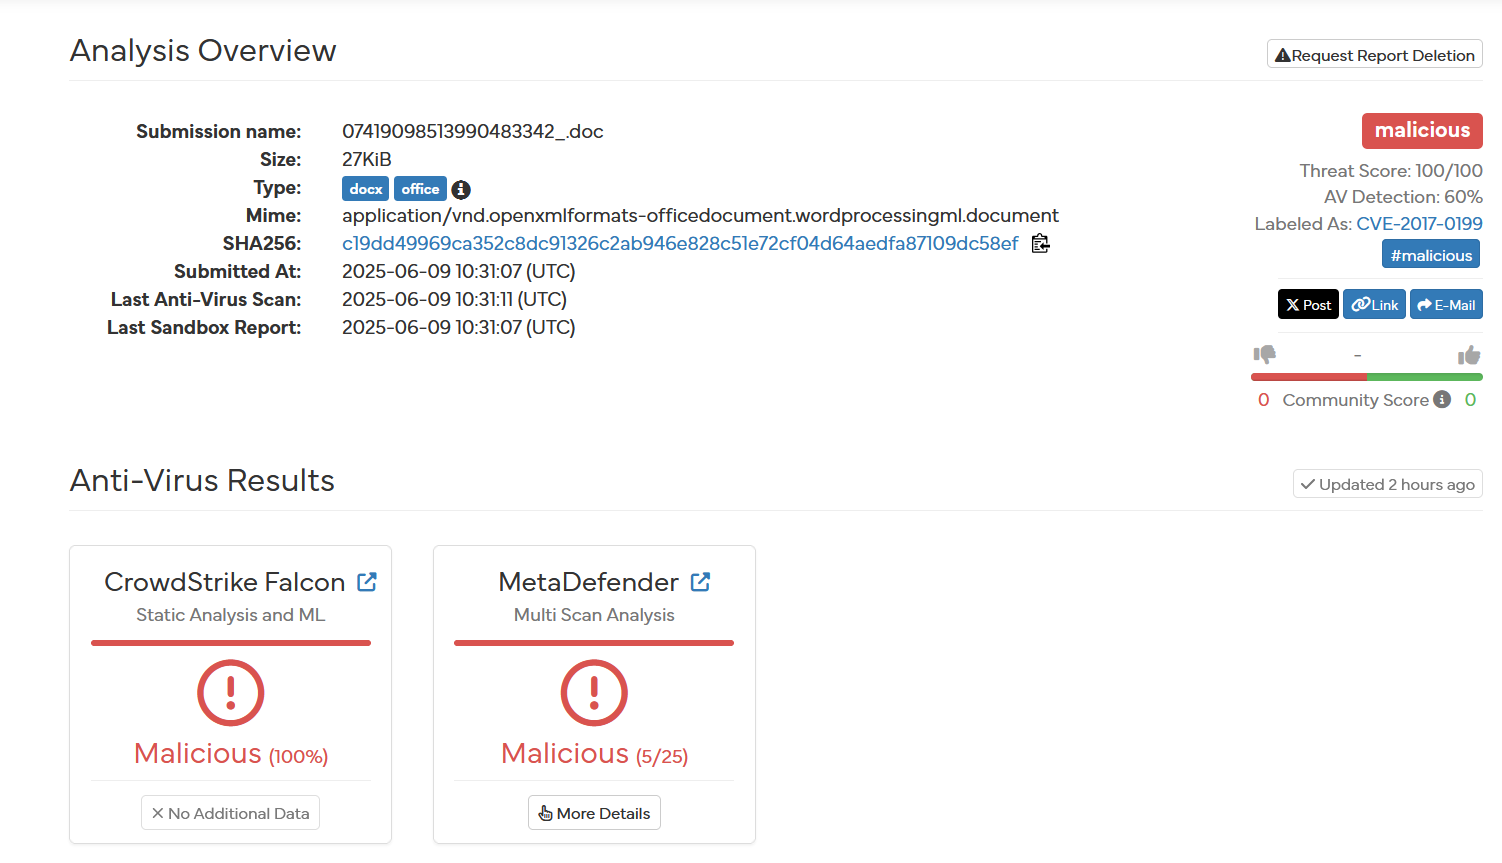Click the CrowdStrike malicious alert icon
The height and width of the screenshot is (863, 1502).
click(231, 692)
